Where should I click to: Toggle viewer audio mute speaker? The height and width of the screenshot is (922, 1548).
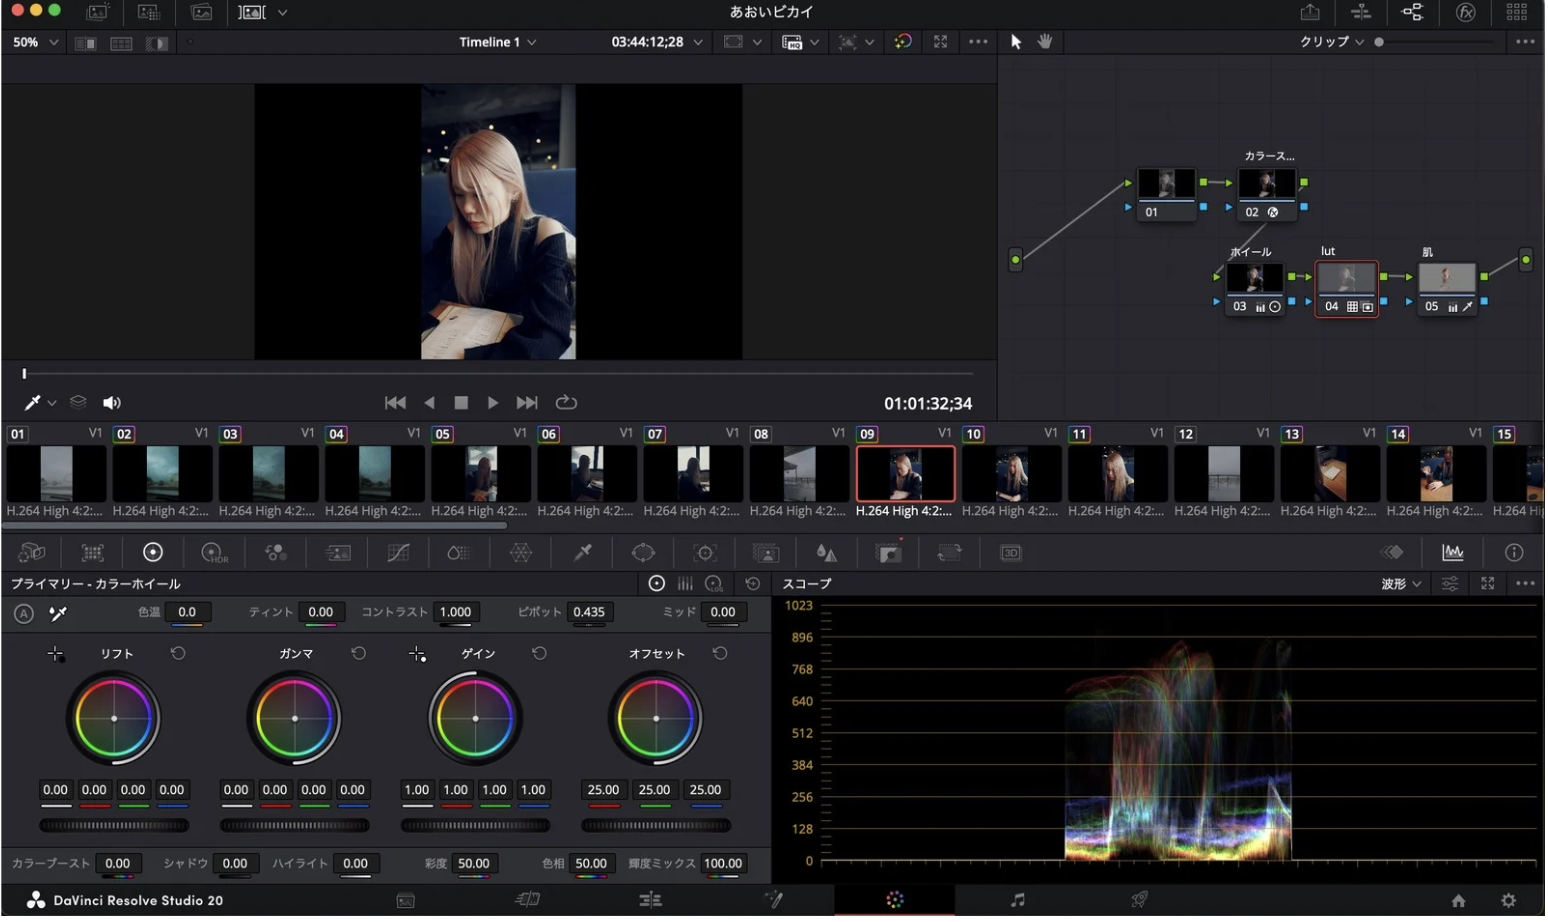coord(111,404)
